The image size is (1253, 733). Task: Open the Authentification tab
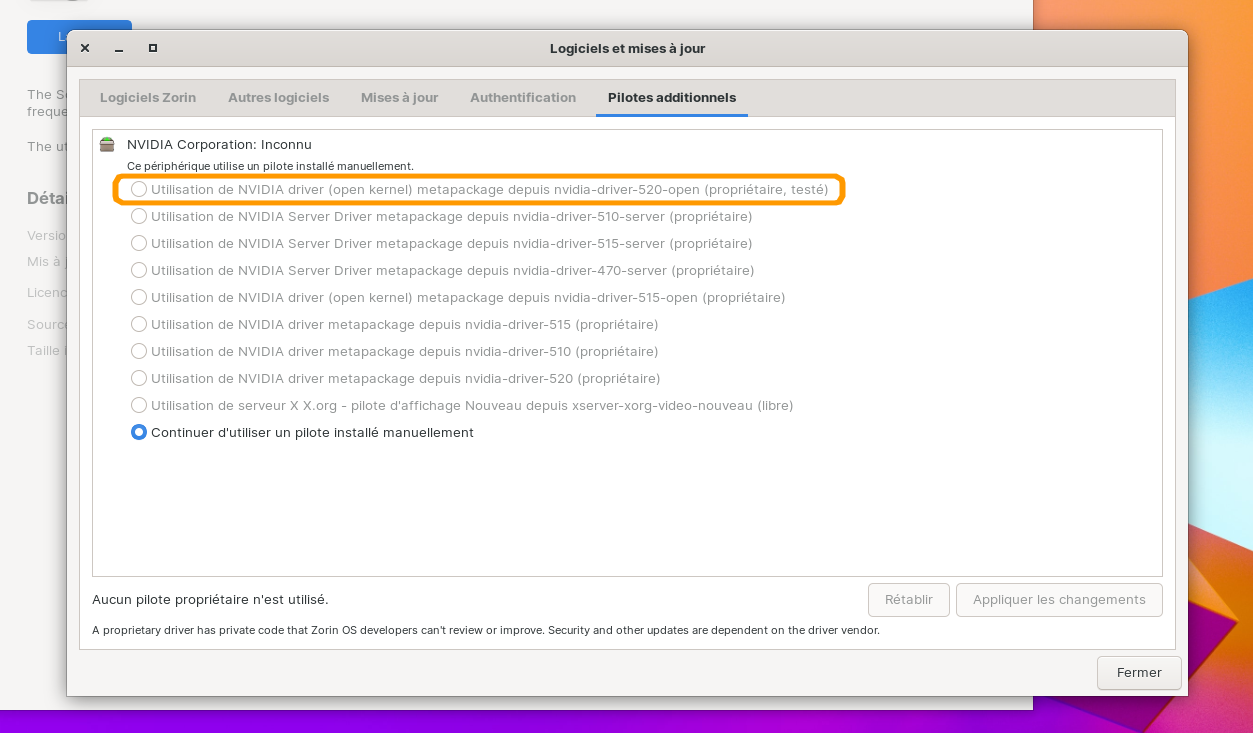pyautogui.click(x=523, y=98)
